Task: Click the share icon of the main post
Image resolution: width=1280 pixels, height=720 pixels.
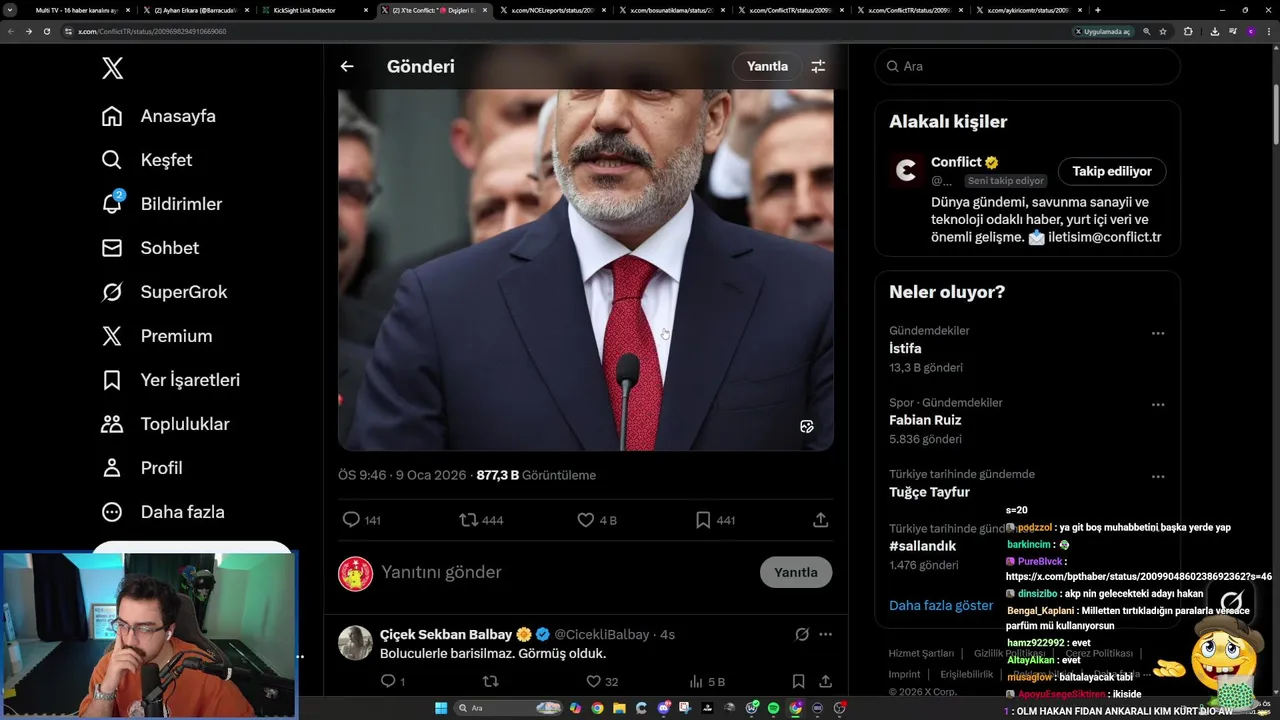Action: (x=820, y=520)
